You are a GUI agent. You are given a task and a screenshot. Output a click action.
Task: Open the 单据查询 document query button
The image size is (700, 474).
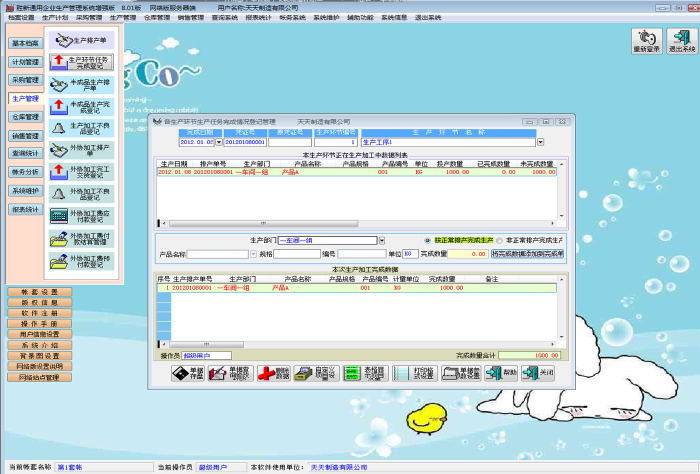point(230,373)
